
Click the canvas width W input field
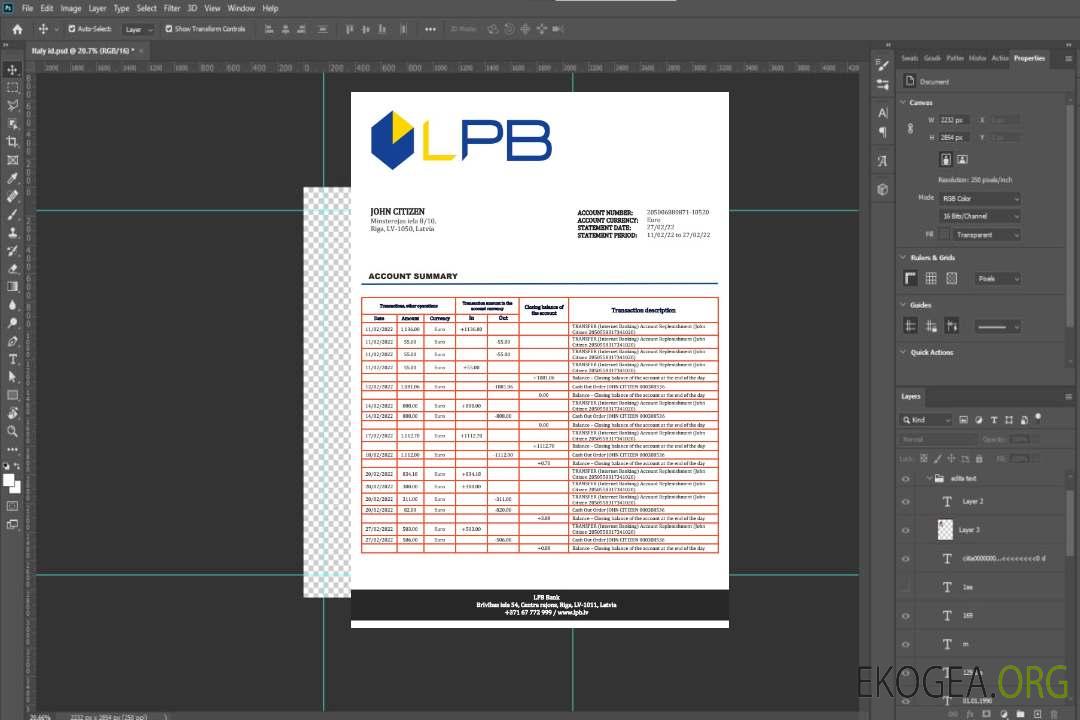coord(954,120)
